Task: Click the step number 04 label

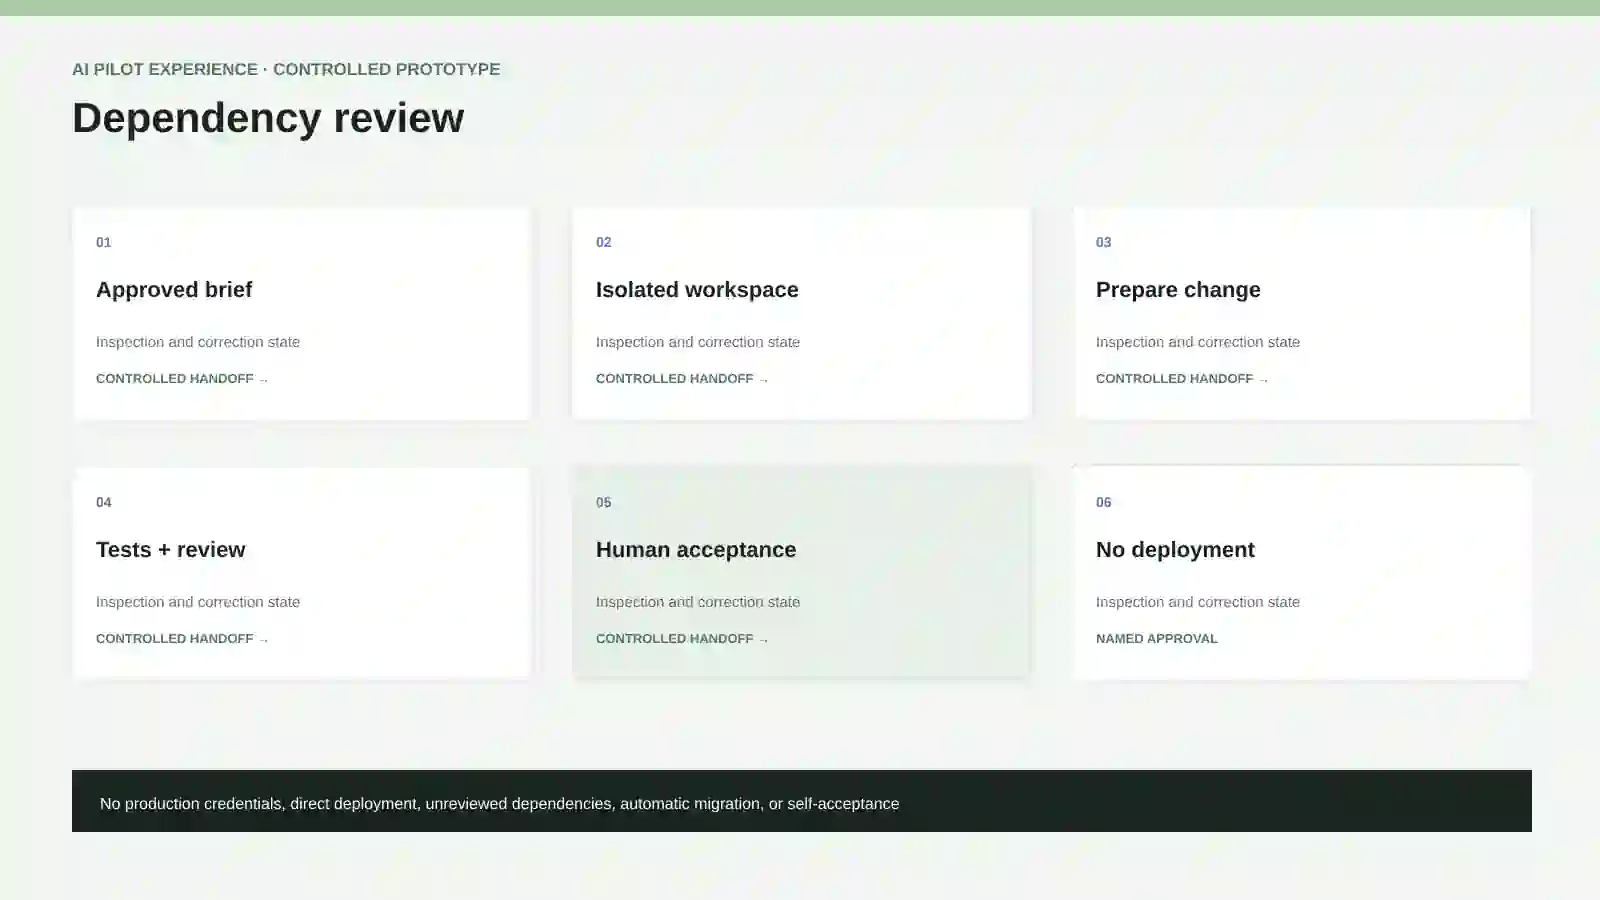Action: 104,502
